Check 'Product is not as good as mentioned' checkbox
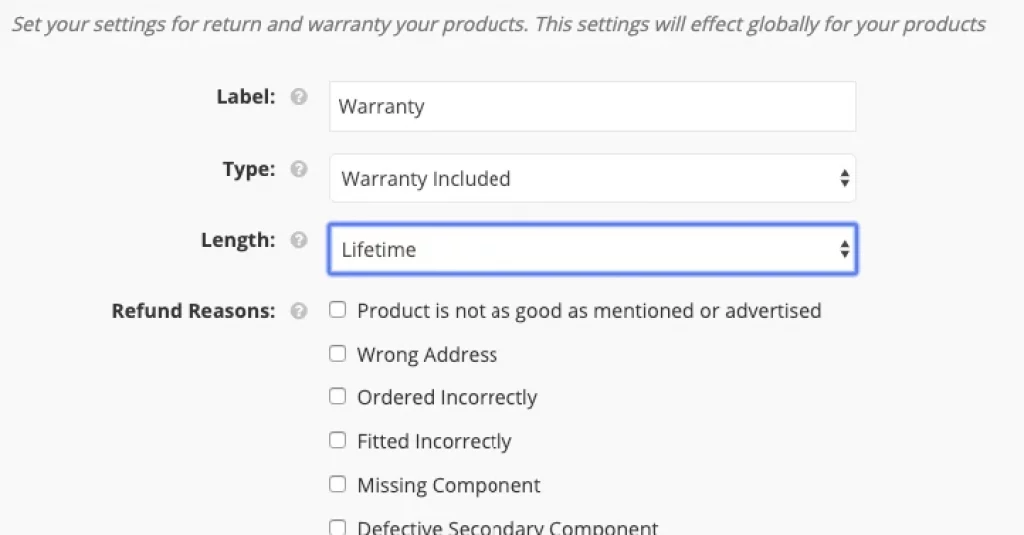Image resolution: width=1024 pixels, height=535 pixels. [338, 310]
